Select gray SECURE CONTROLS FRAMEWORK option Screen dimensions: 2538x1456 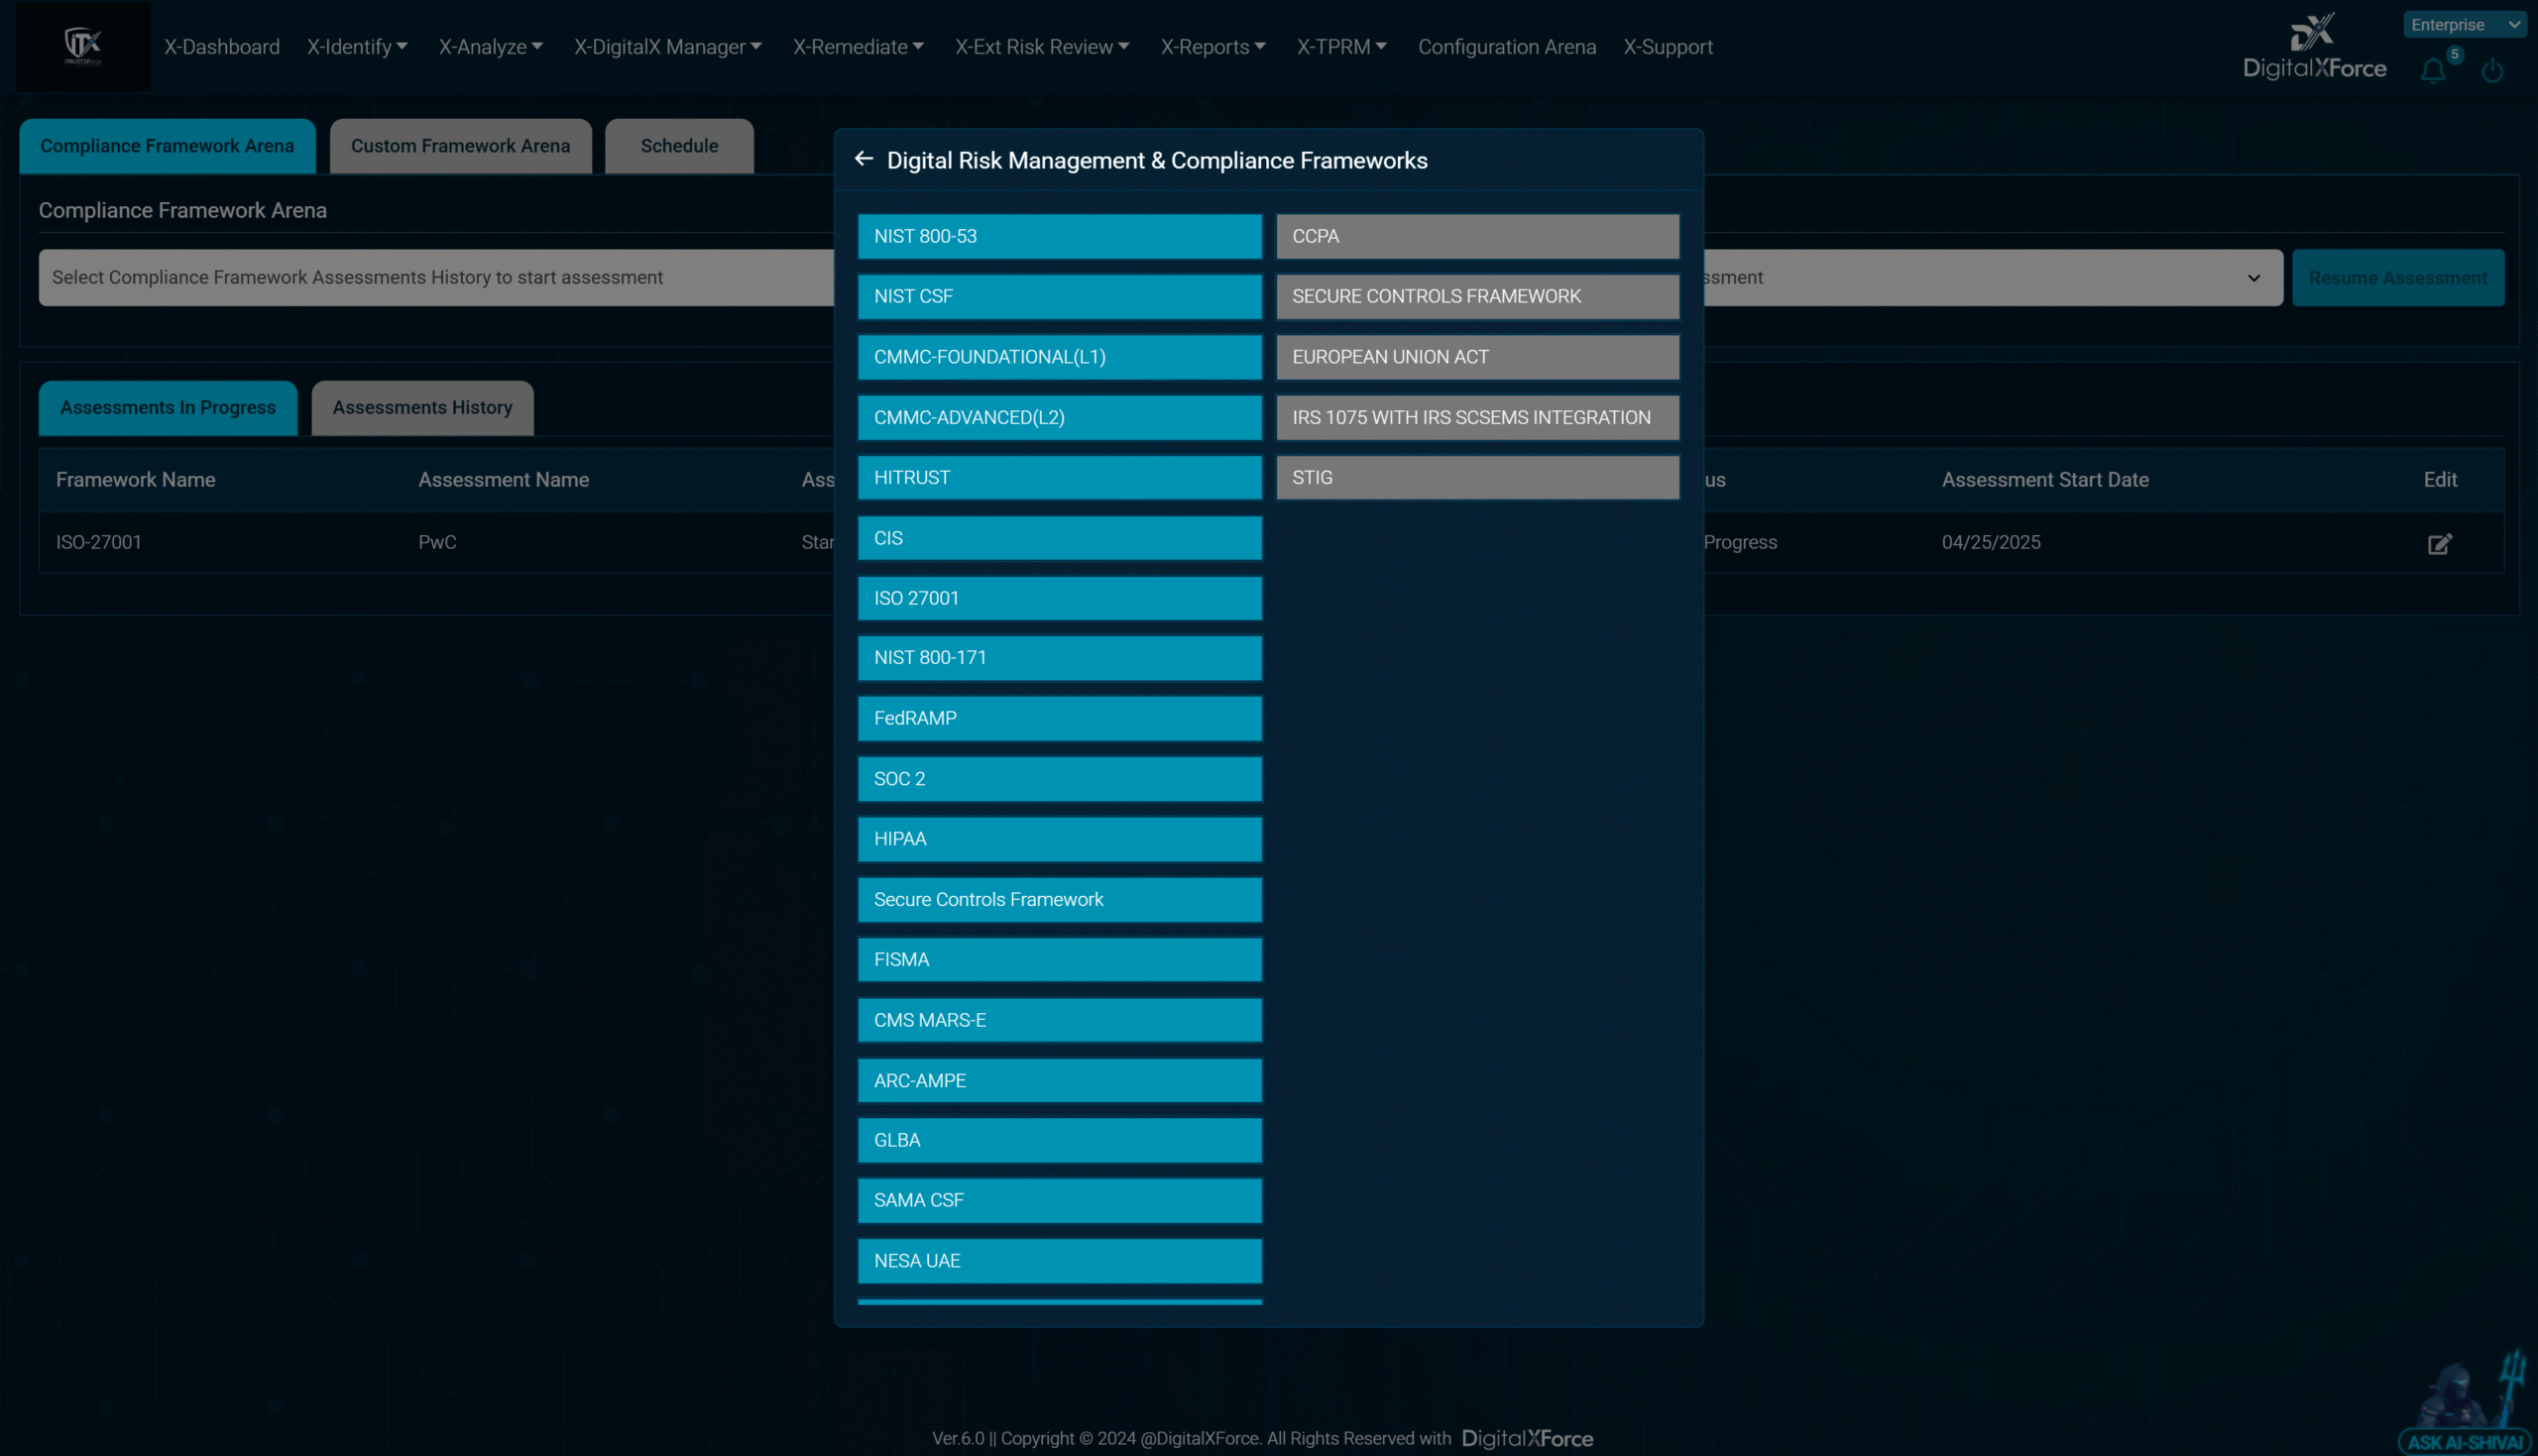1477,296
